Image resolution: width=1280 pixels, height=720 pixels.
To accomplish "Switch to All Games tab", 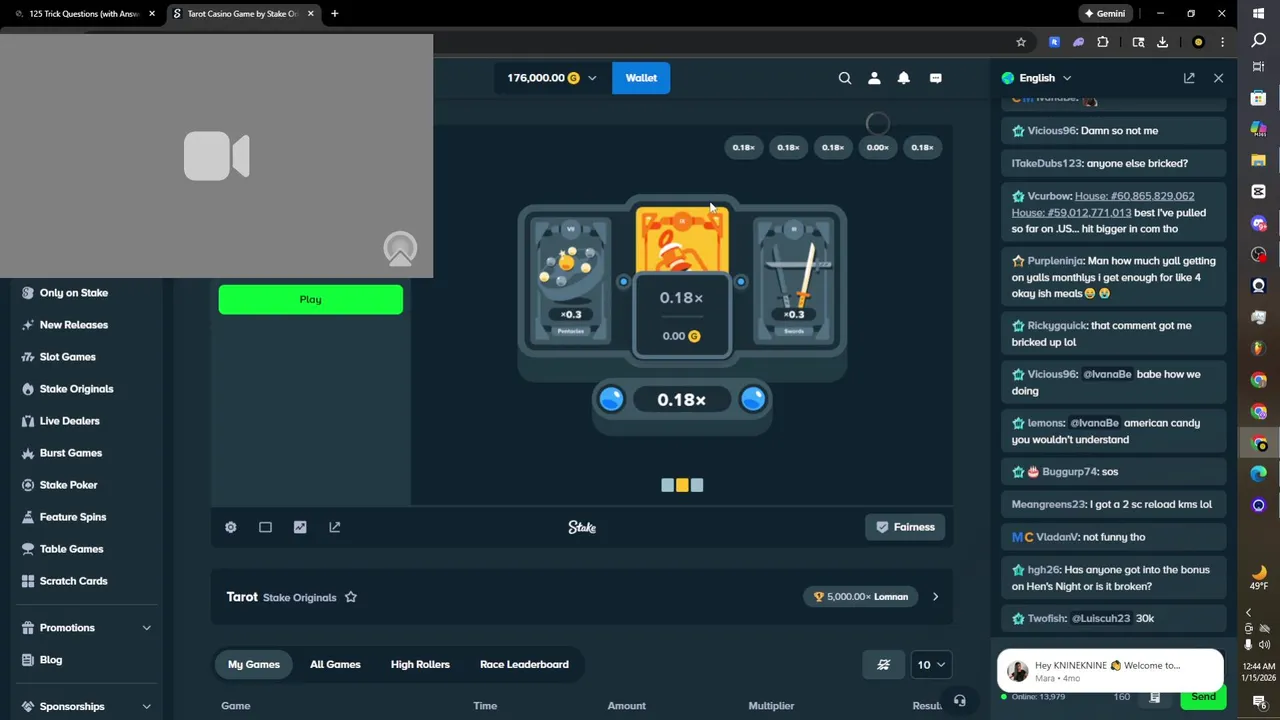I will [x=335, y=664].
